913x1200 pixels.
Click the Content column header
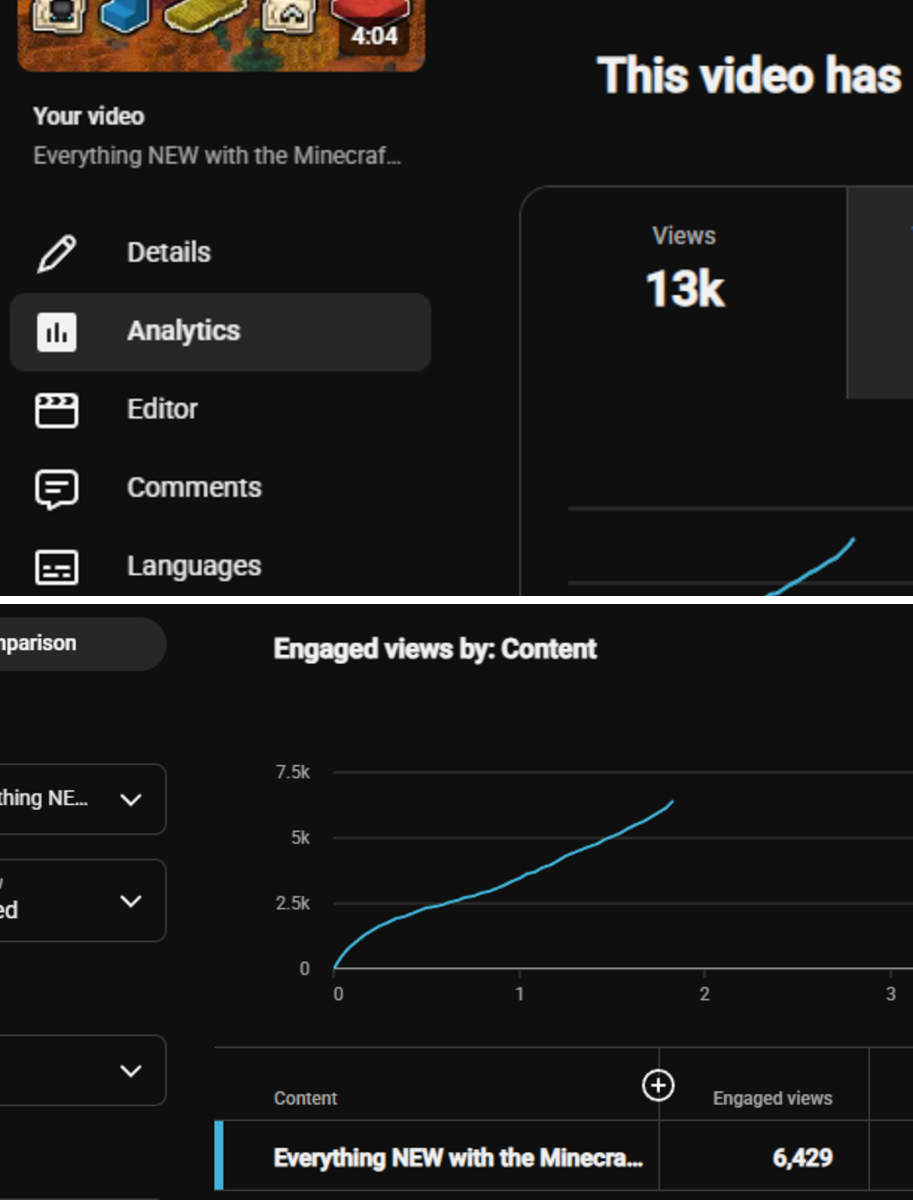point(305,1098)
